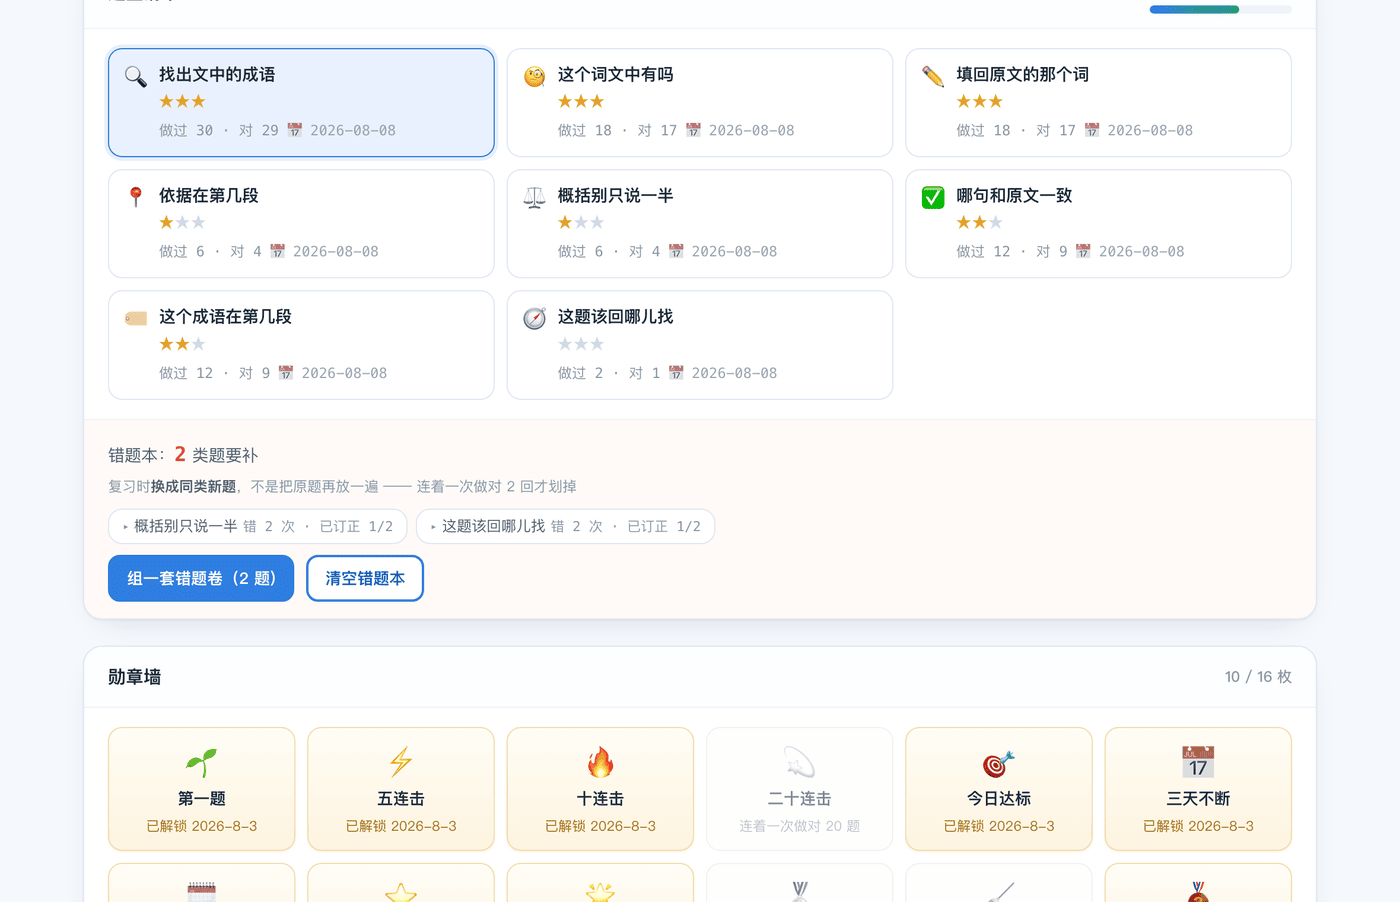Viewport: 1400px width, 902px height.
Task: Click progress bar at top right
Action: (1220, 10)
